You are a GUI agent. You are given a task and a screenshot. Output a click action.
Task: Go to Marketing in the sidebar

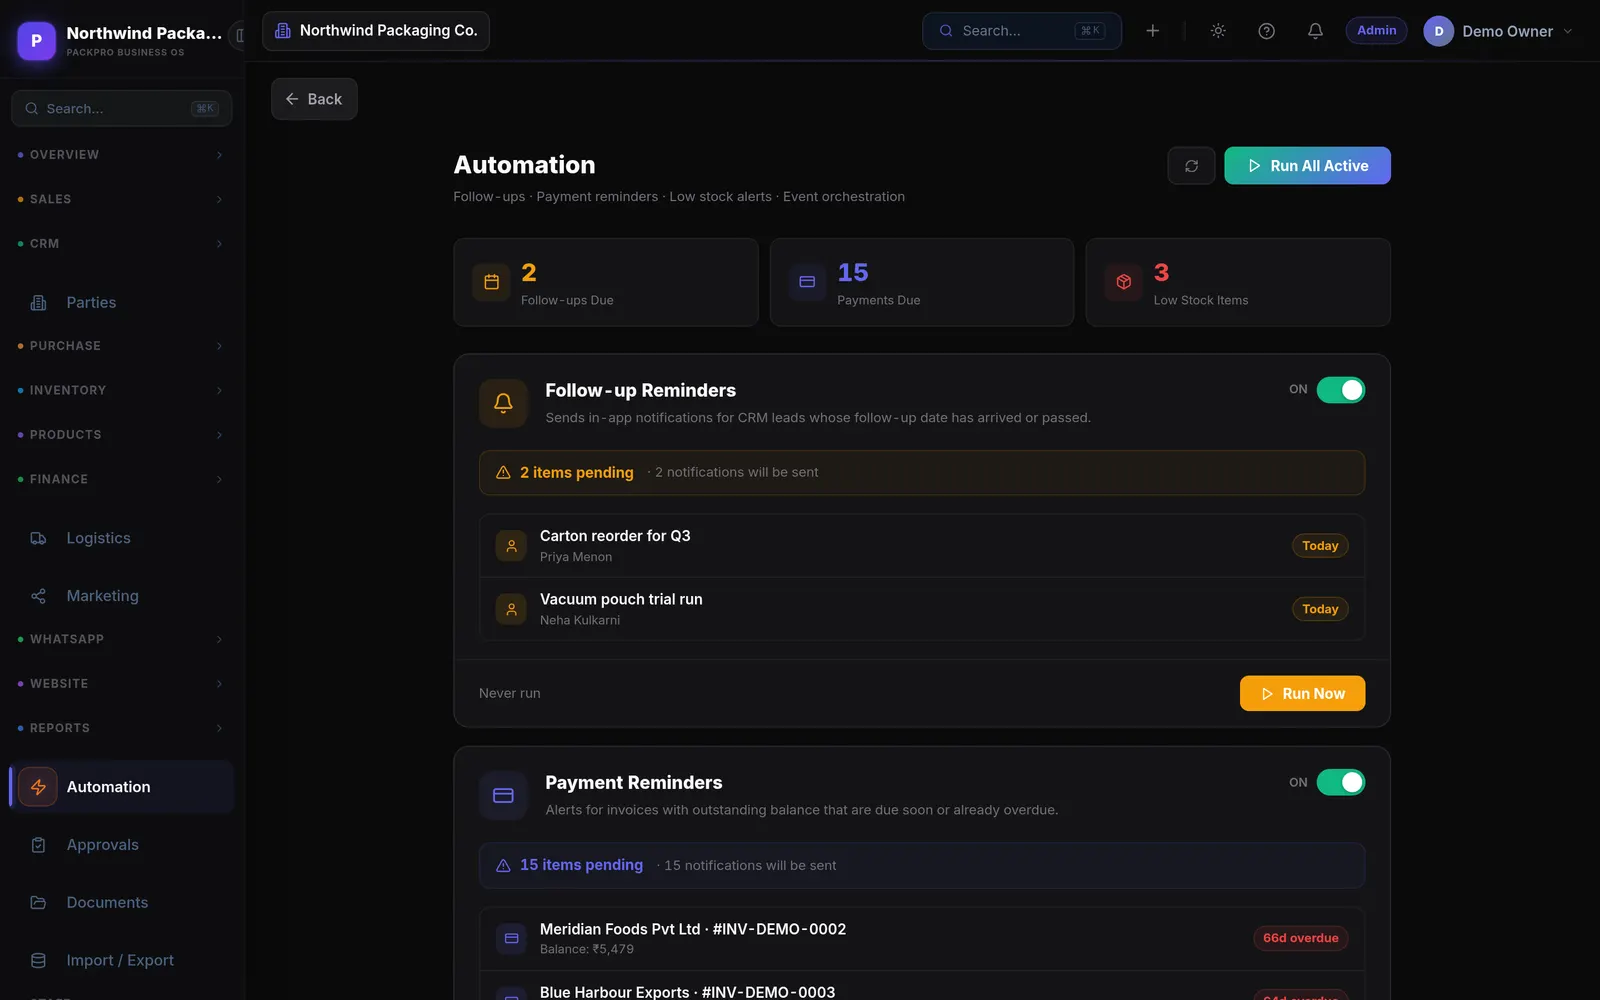[121, 596]
